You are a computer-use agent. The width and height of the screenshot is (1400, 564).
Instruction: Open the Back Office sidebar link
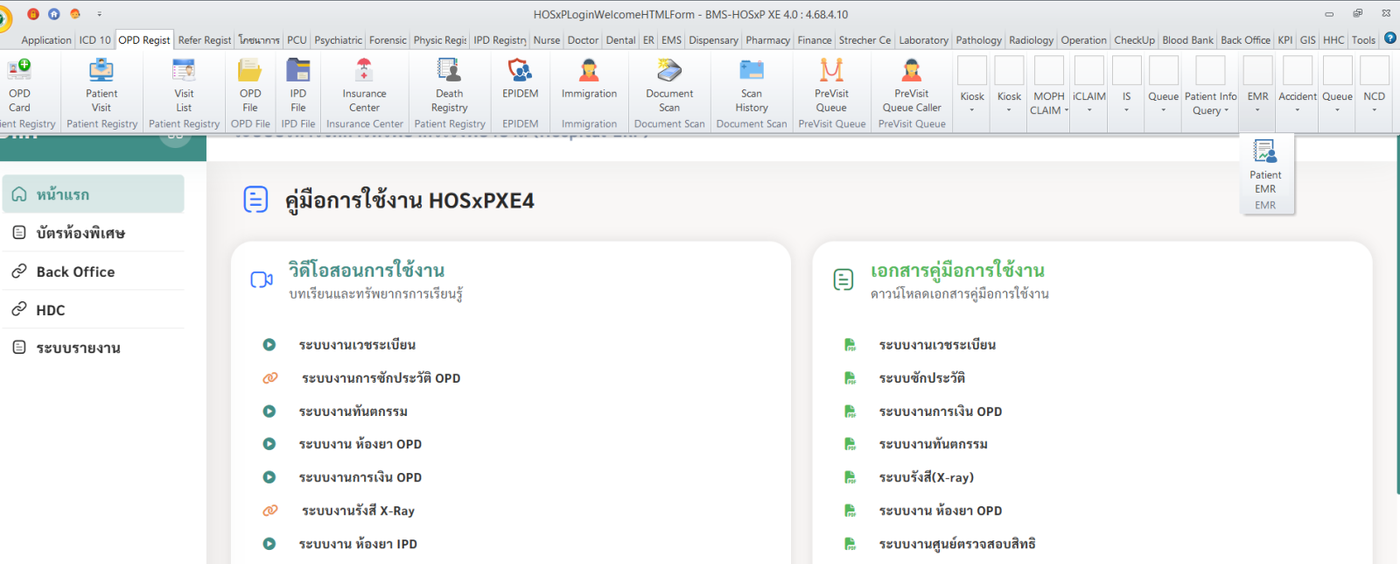[93, 271]
